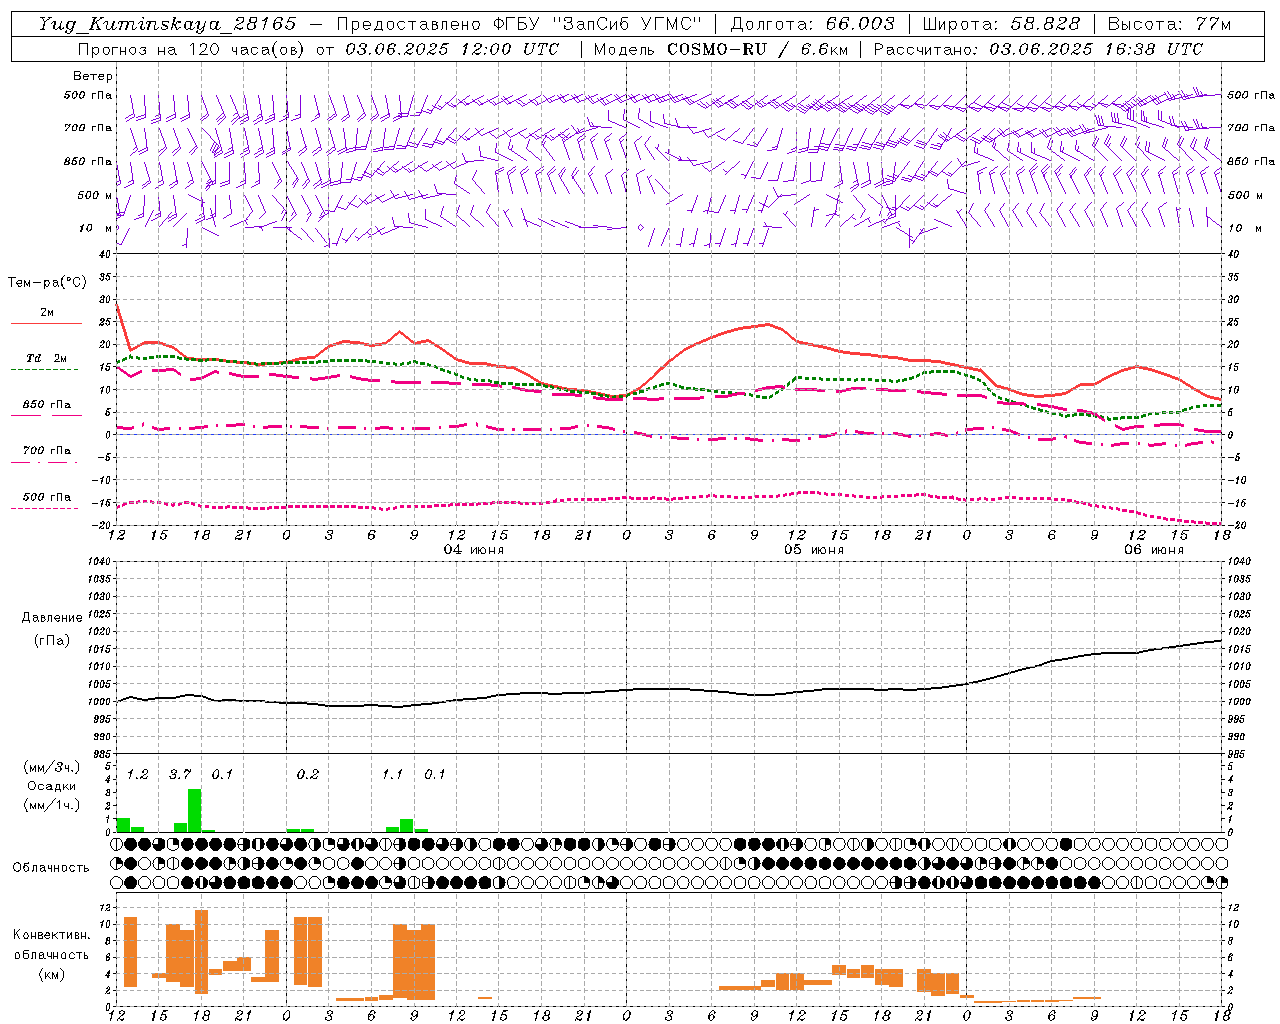The width and height of the screenshot is (1280, 1024).
Task: Click the 04 июня date label
Action: point(474,550)
